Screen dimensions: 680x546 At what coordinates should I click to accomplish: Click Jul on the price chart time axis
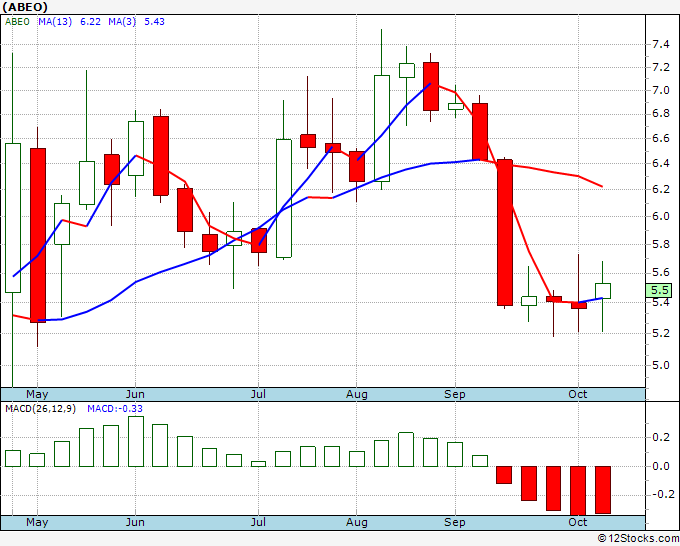(258, 394)
